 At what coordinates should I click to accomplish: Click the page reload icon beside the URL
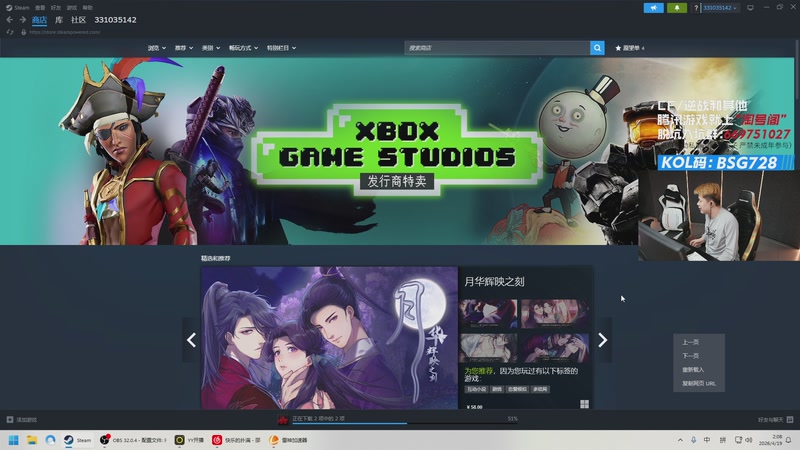click(x=10, y=32)
